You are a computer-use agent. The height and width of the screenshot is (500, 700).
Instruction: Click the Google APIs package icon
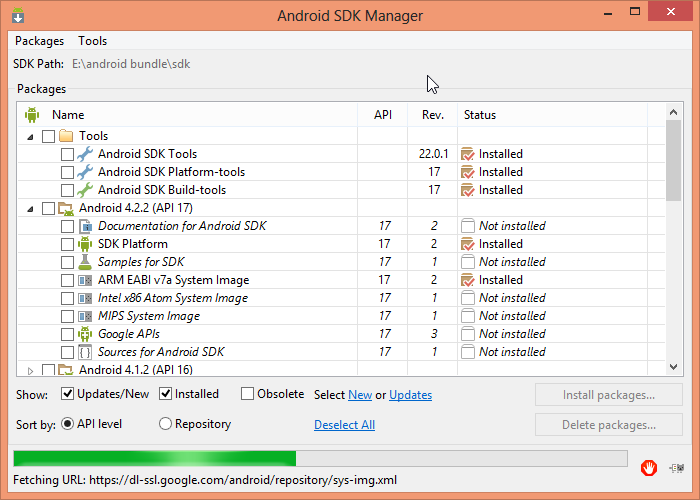click(x=85, y=334)
